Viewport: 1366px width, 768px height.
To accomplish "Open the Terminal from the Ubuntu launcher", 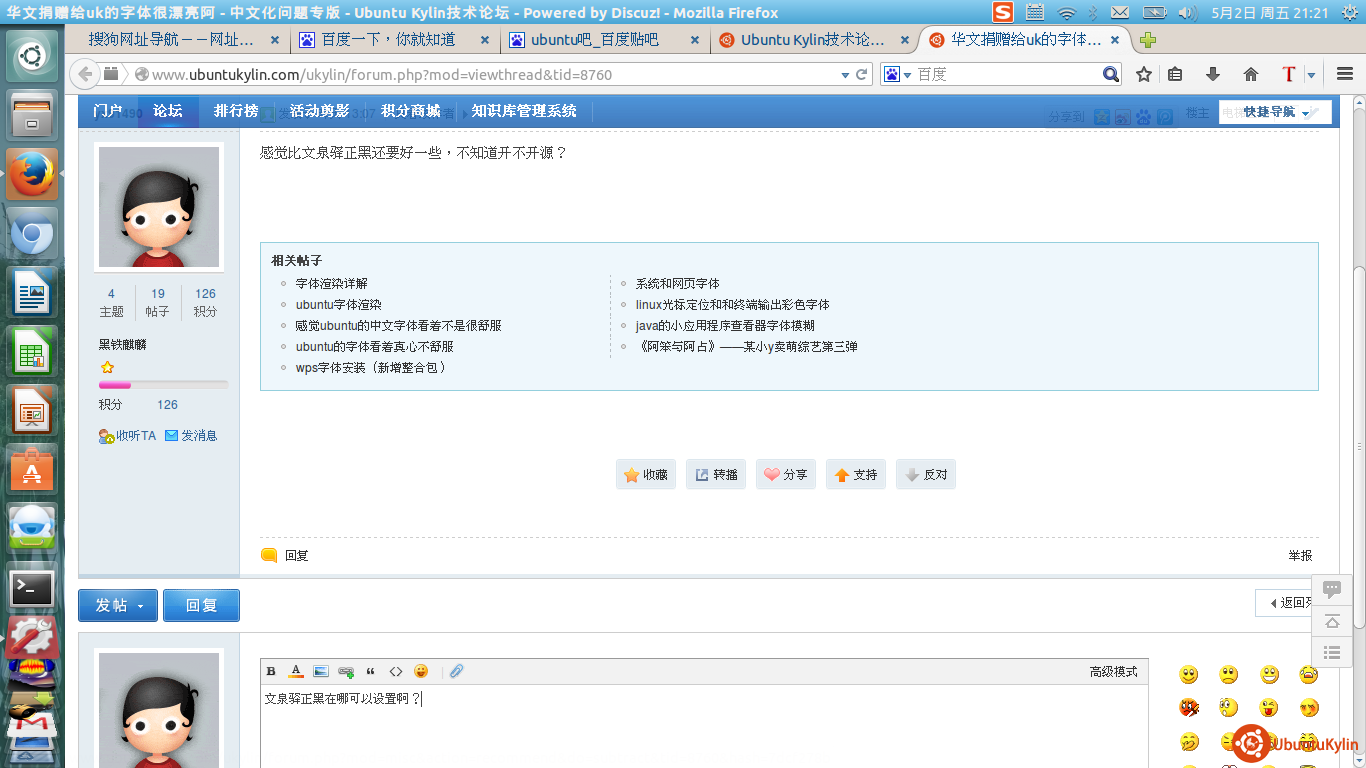I will [32, 589].
